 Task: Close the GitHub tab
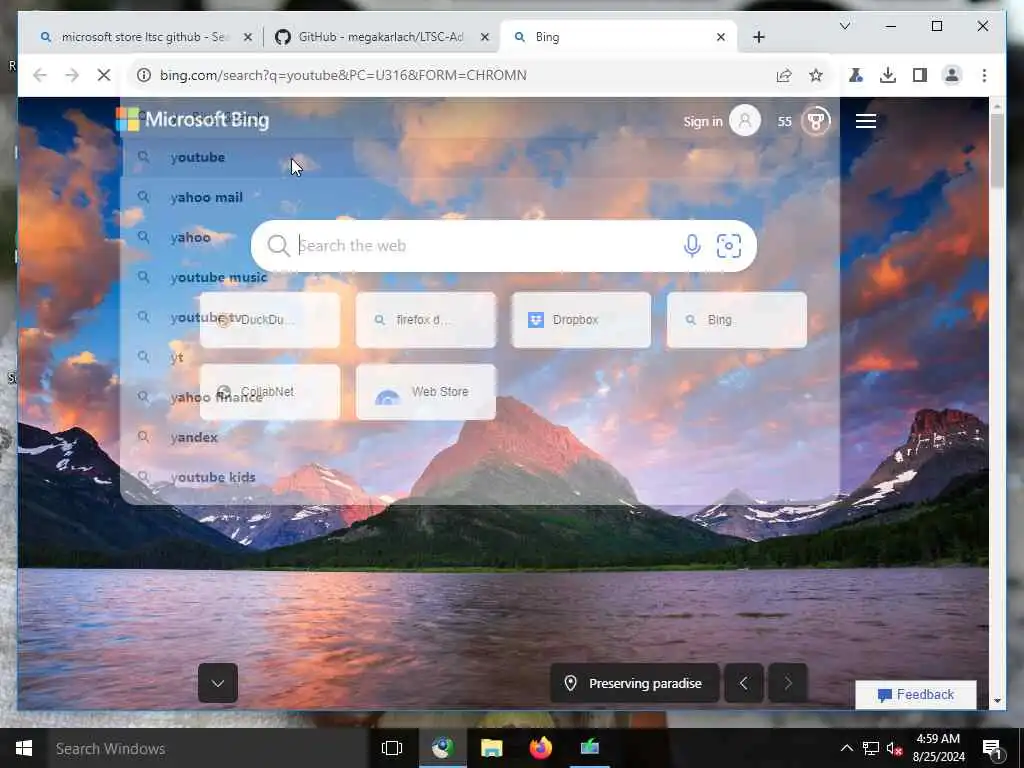coord(485,37)
